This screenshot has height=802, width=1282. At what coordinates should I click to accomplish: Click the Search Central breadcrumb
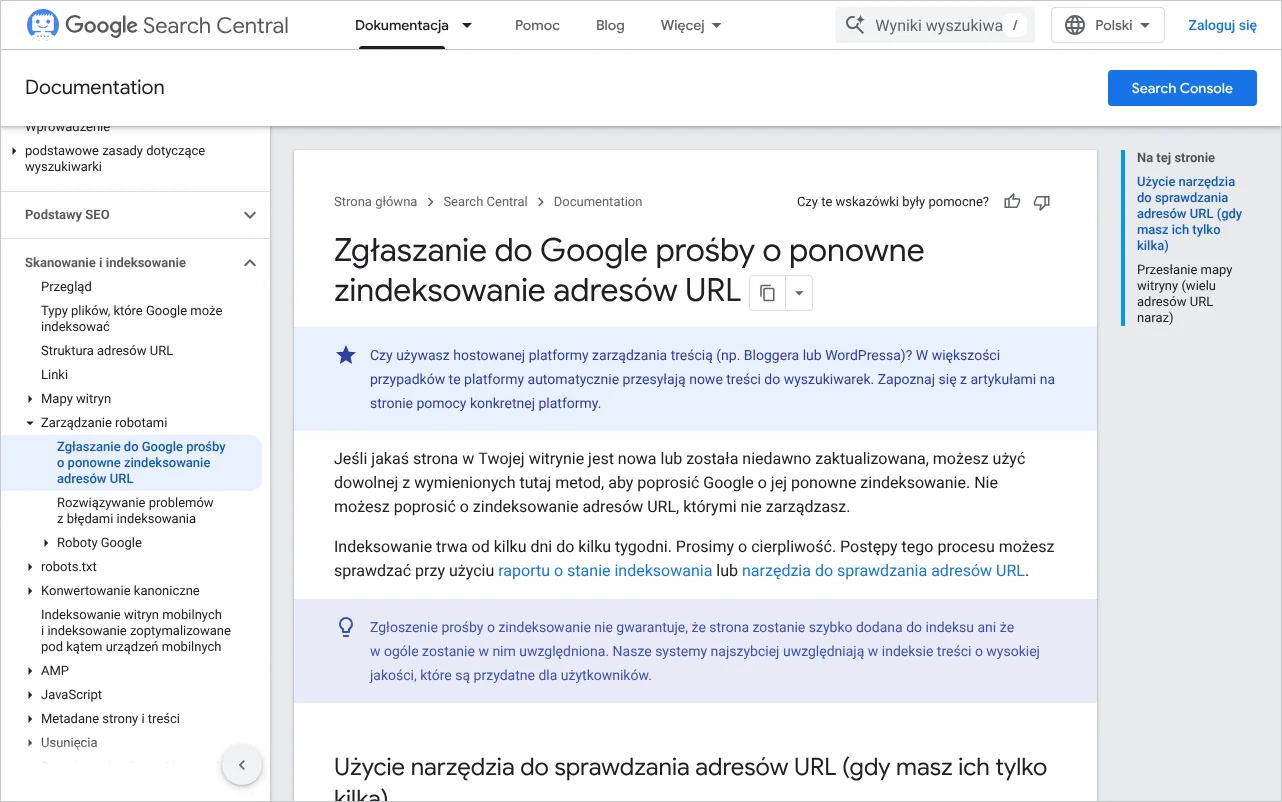[x=485, y=202]
